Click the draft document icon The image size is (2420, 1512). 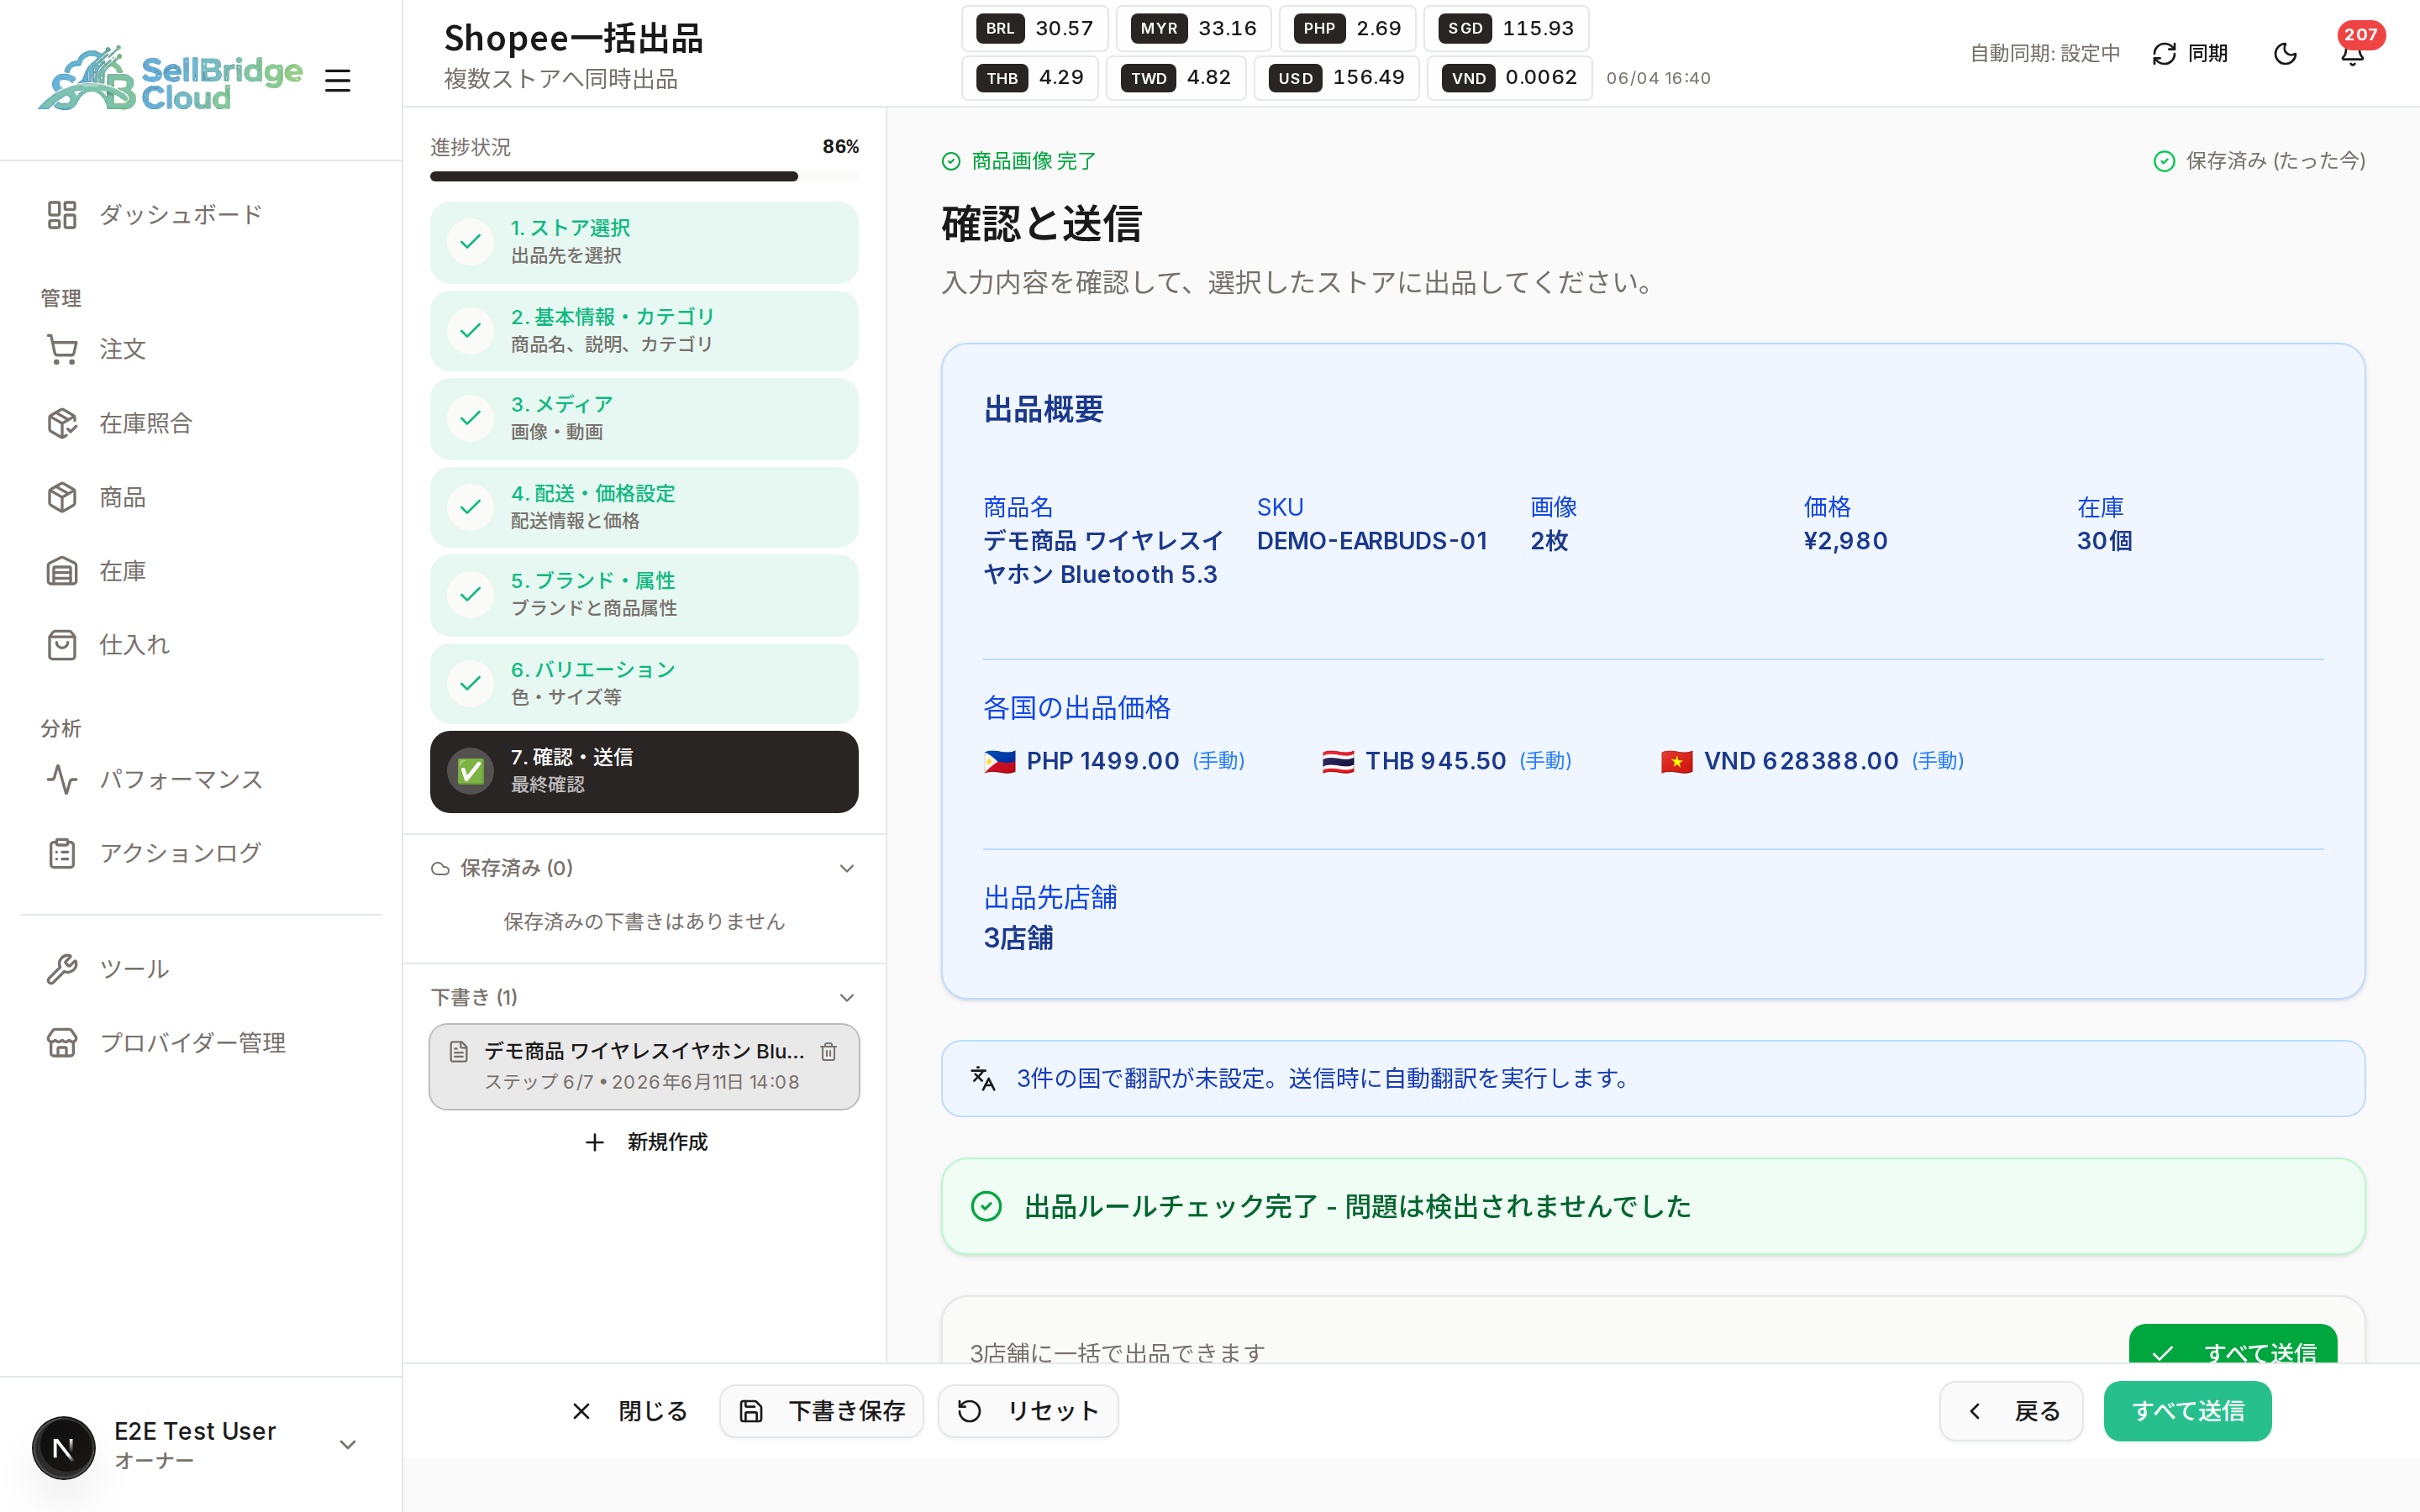(x=459, y=1051)
